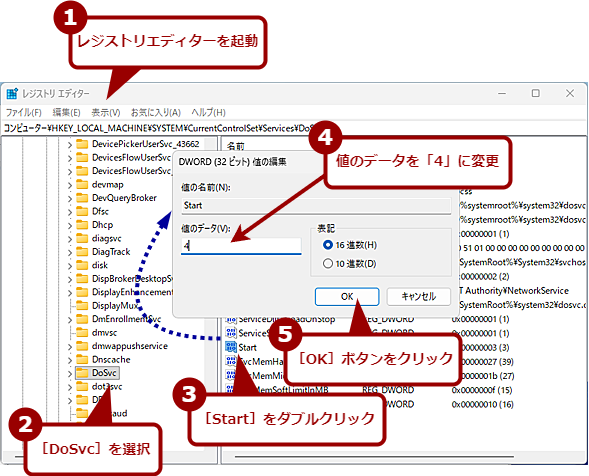Viewport: 589px width, 476px height.
Task: Minimize the Registry Editor window
Action: [502, 93]
